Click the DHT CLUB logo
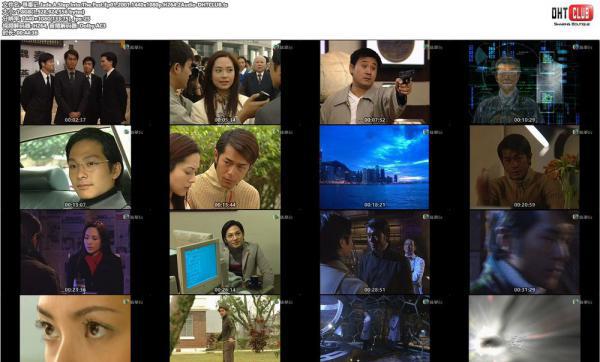The height and width of the screenshot is (362, 600). click(x=572, y=15)
